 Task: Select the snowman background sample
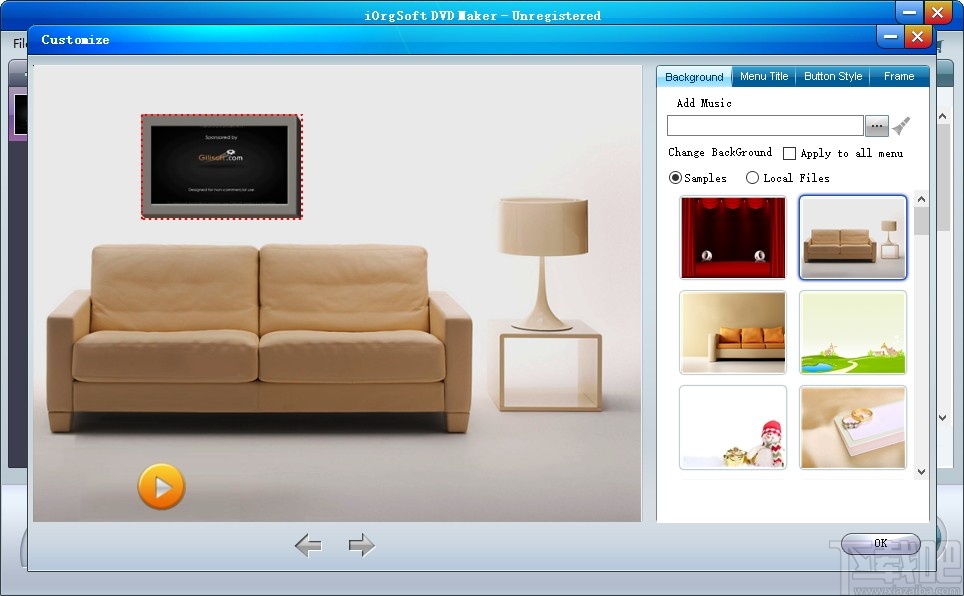733,427
